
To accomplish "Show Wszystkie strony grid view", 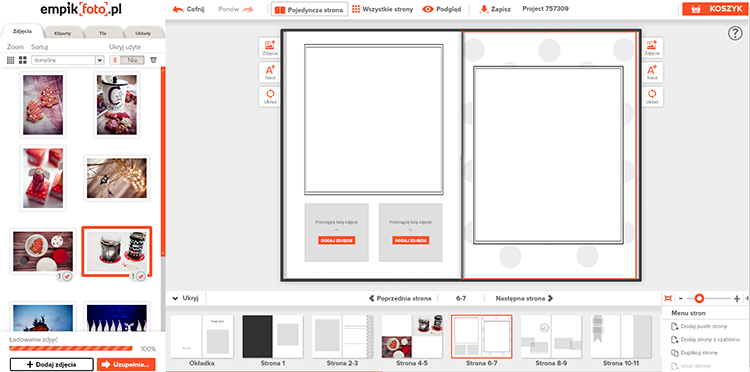I will click(x=382, y=9).
